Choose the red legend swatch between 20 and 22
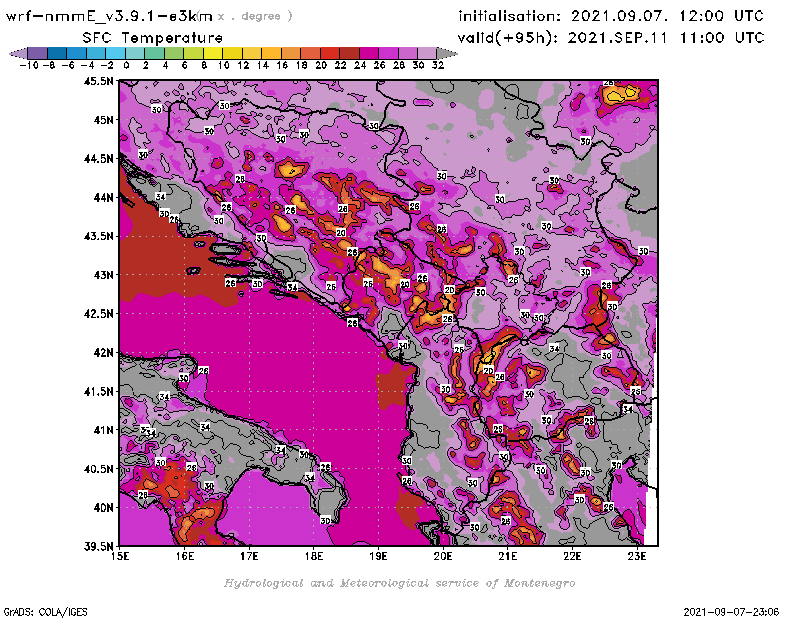 tap(331, 53)
